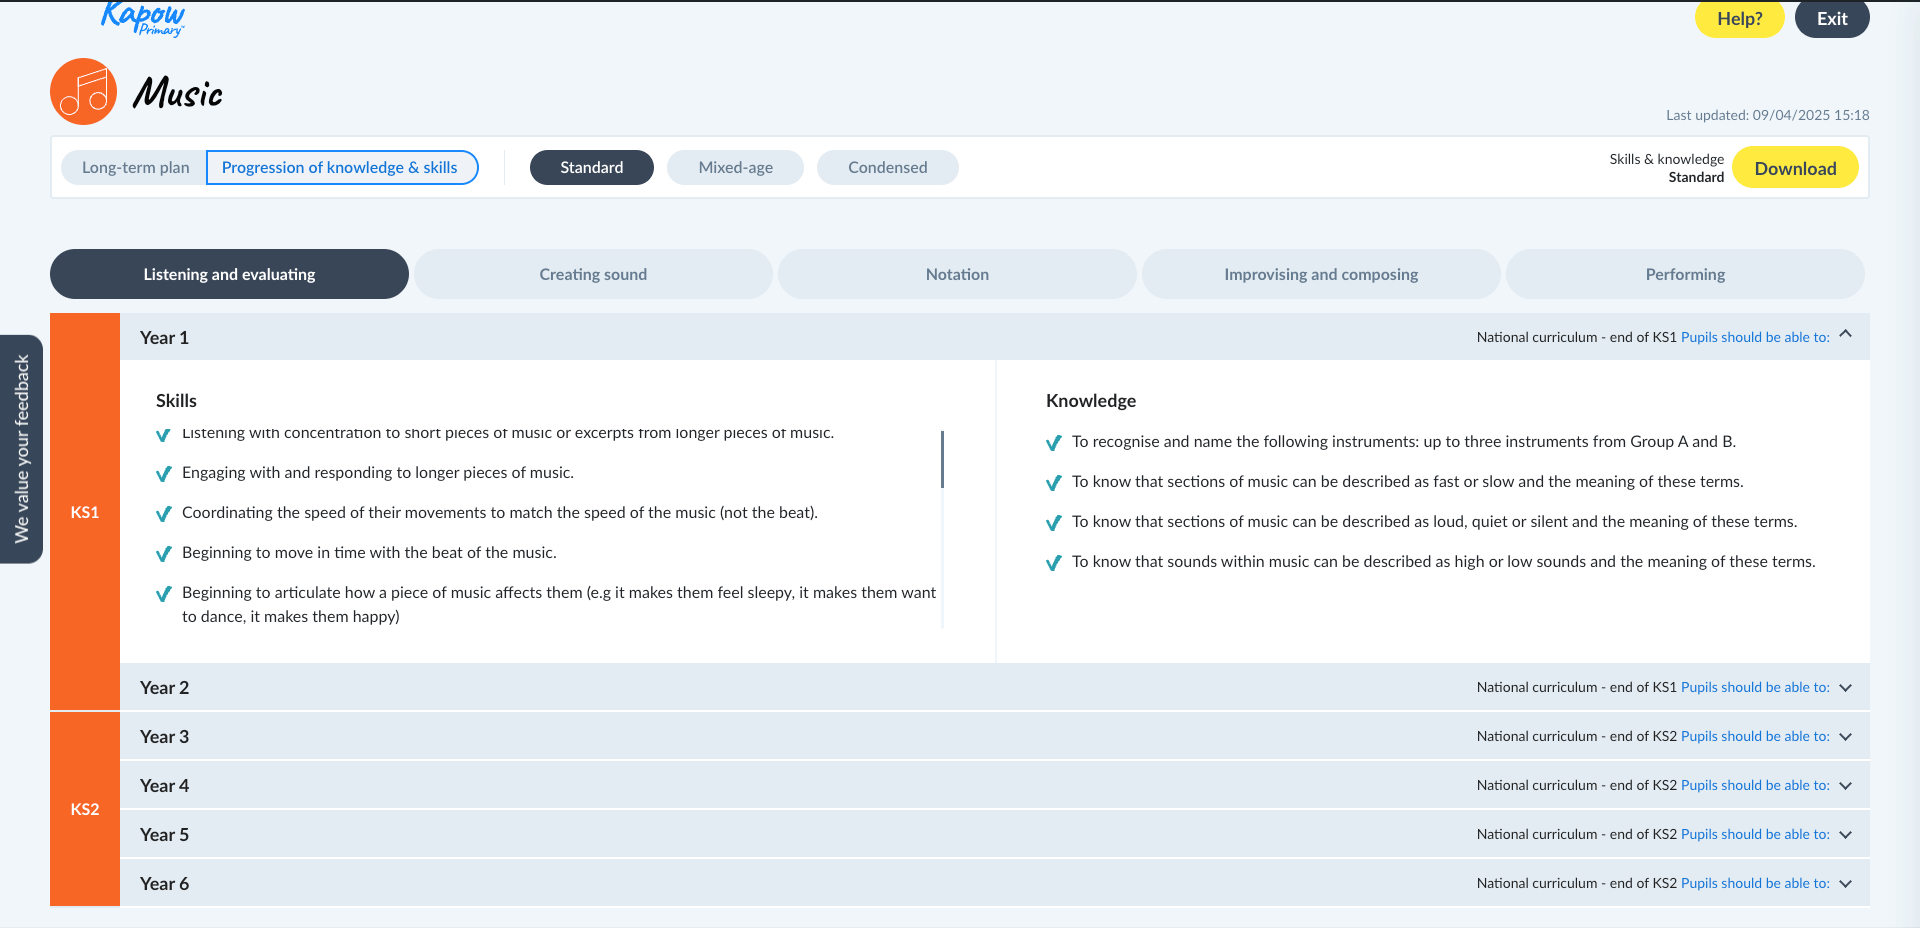
Task: Switch to Long-term plan view
Action: (x=135, y=168)
